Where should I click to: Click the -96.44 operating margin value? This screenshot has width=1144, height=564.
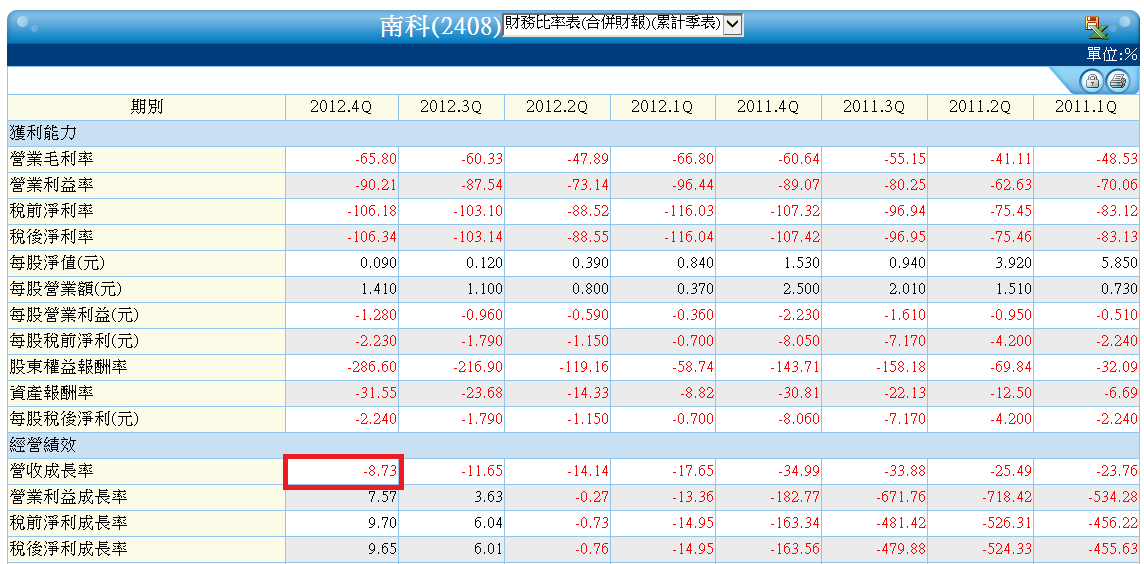pos(693,185)
